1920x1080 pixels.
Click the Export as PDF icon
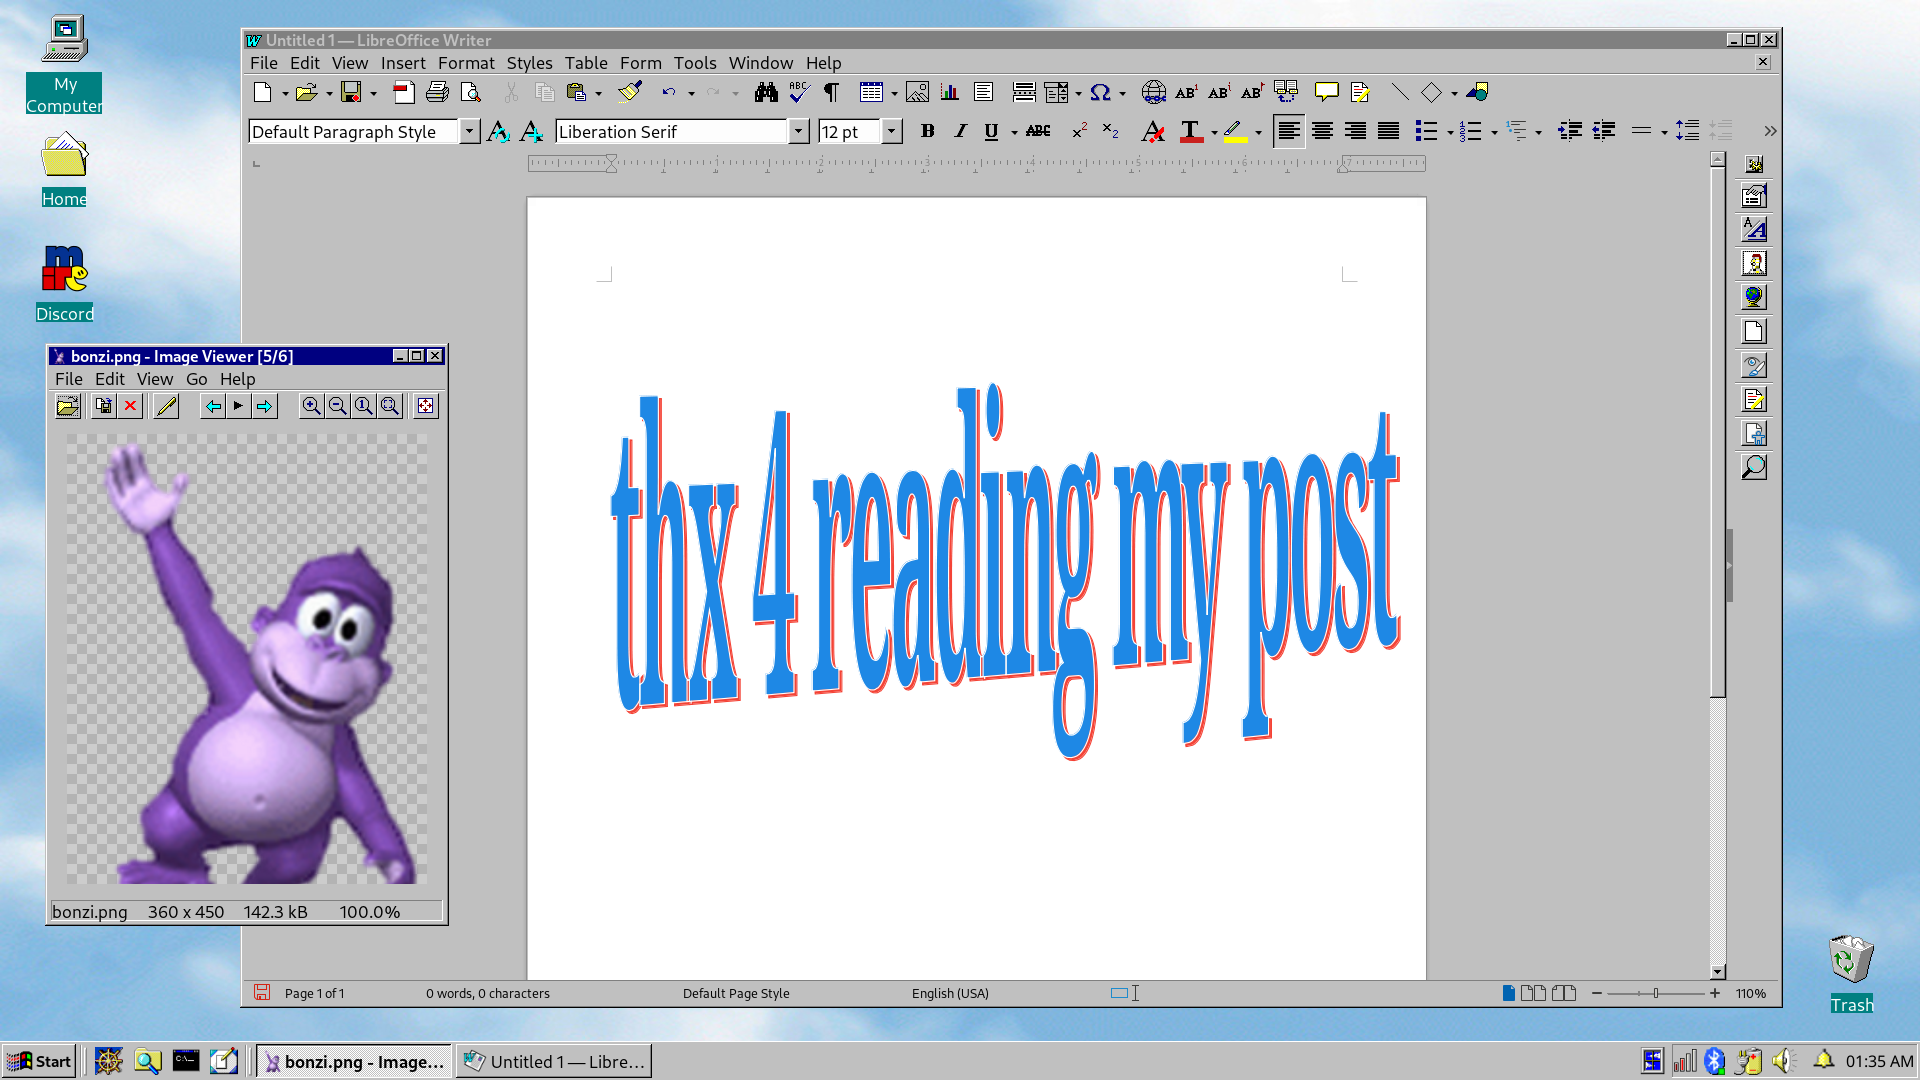pyautogui.click(x=403, y=92)
